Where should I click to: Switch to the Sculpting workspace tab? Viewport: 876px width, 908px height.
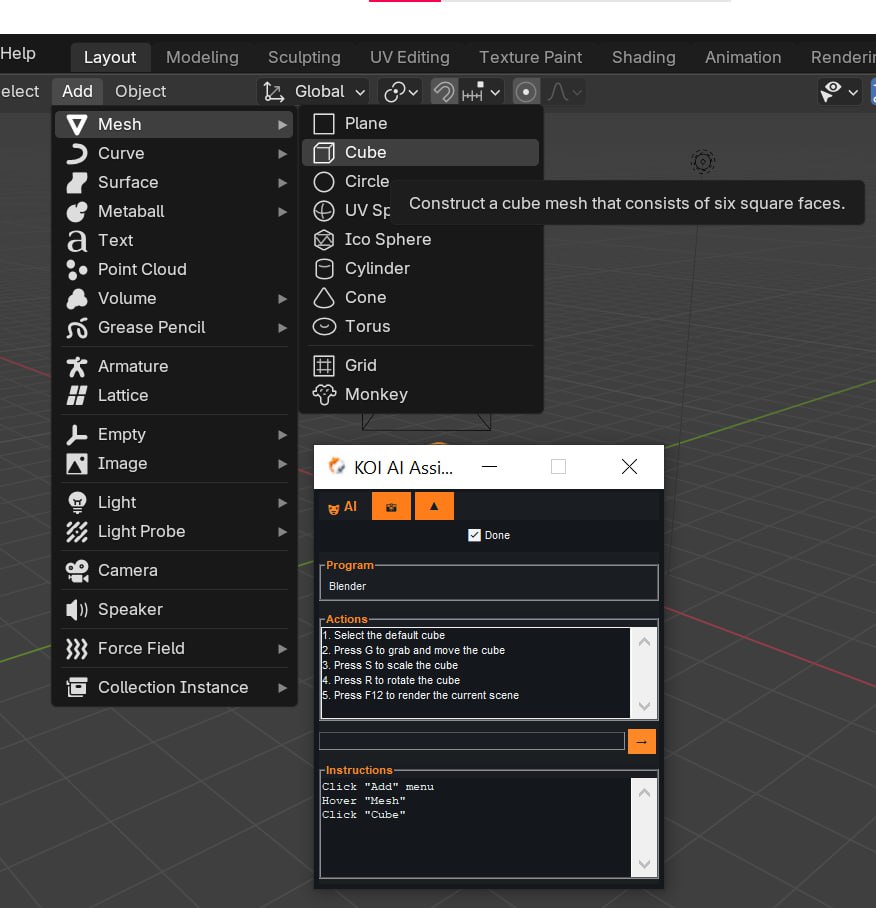[x=304, y=57]
